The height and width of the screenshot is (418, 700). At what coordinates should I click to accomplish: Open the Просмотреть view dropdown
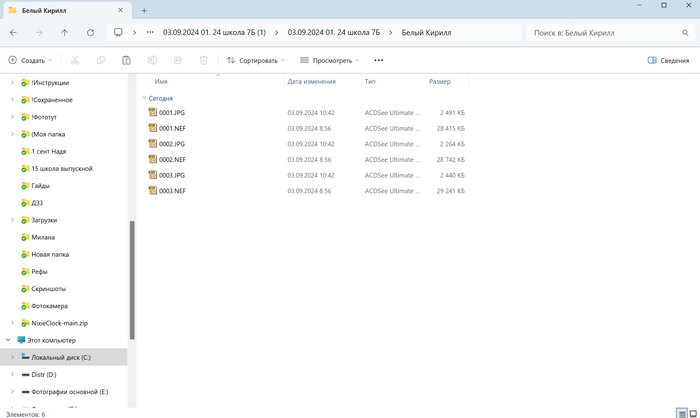click(330, 60)
